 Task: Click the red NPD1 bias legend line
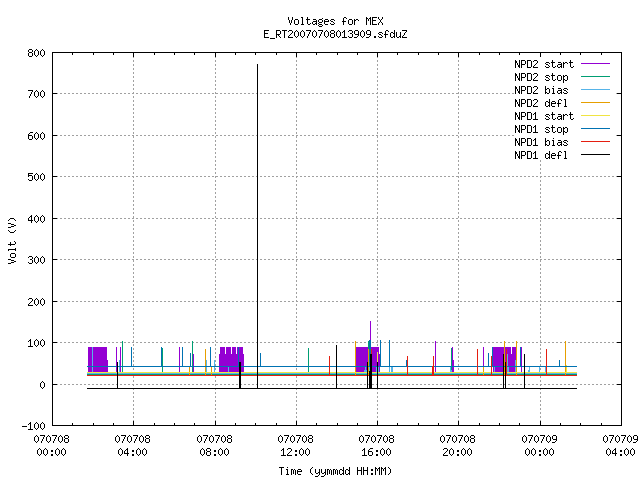click(x=596, y=142)
